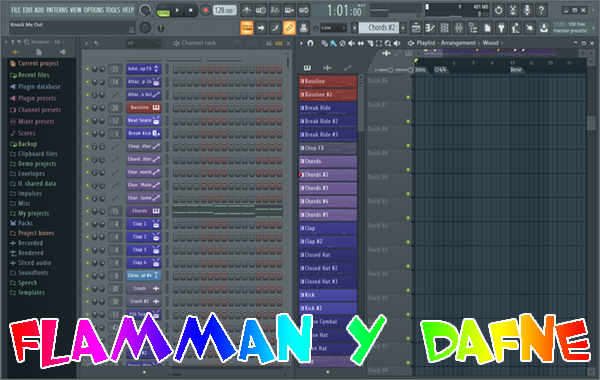Viewport: 600px width, 380px height.
Task: Open the help question mark icon
Action: click(541, 10)
